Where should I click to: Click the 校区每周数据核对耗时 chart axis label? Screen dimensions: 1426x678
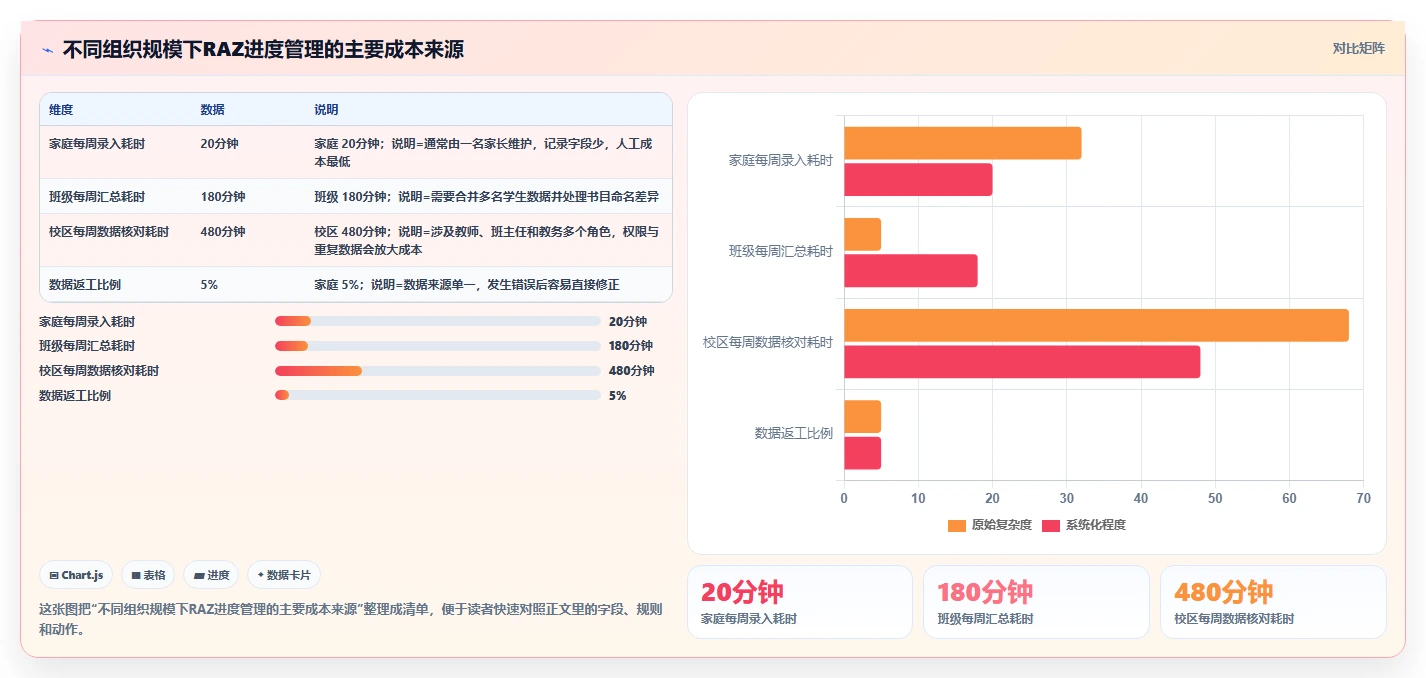767,342
